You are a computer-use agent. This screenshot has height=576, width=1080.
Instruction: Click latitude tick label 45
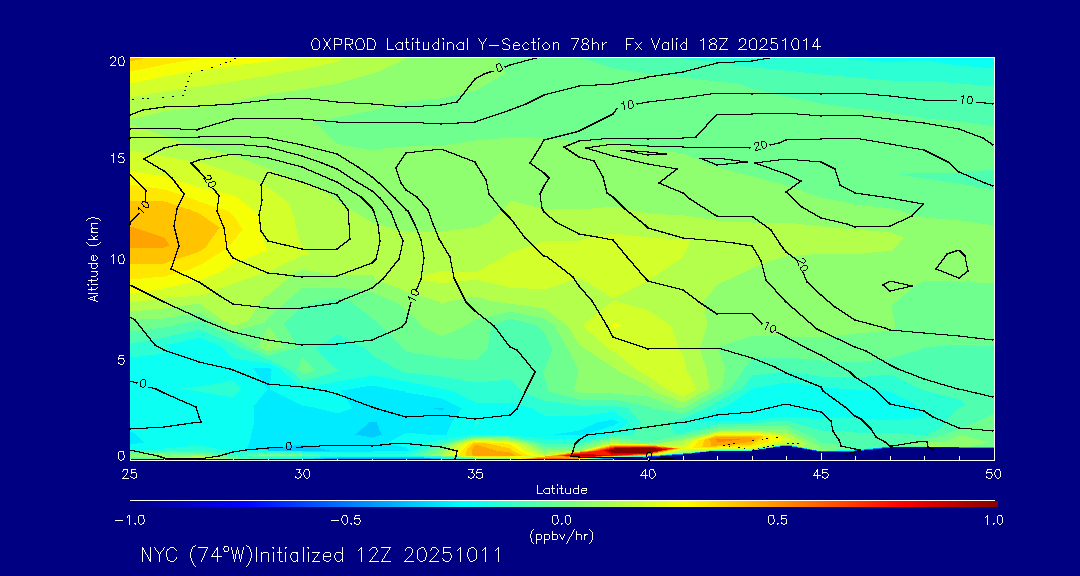point(820,474)
